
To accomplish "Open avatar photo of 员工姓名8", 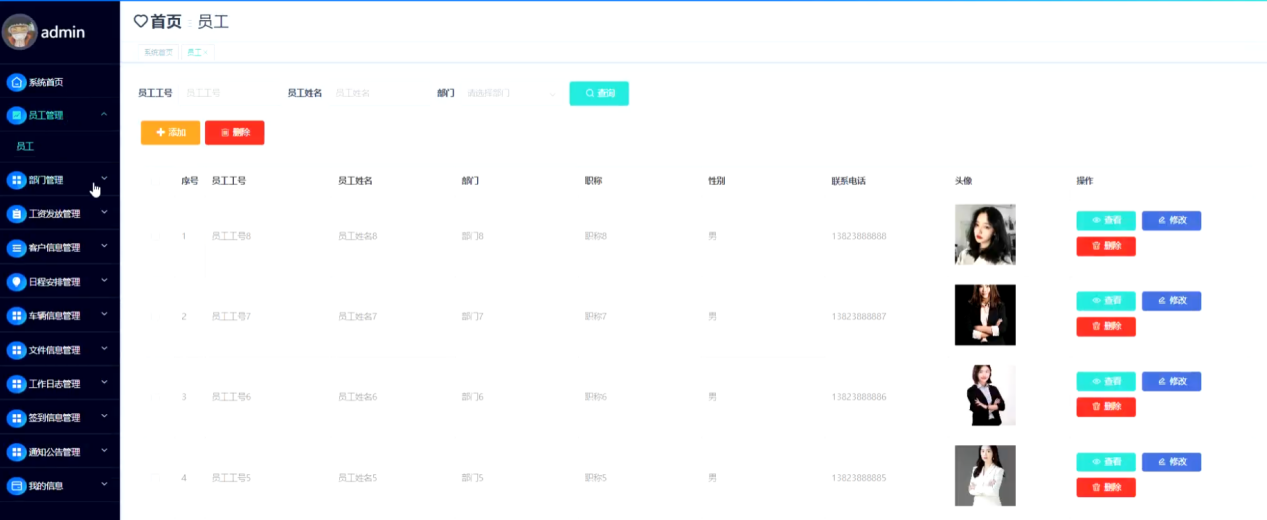I will coord(985,235).
